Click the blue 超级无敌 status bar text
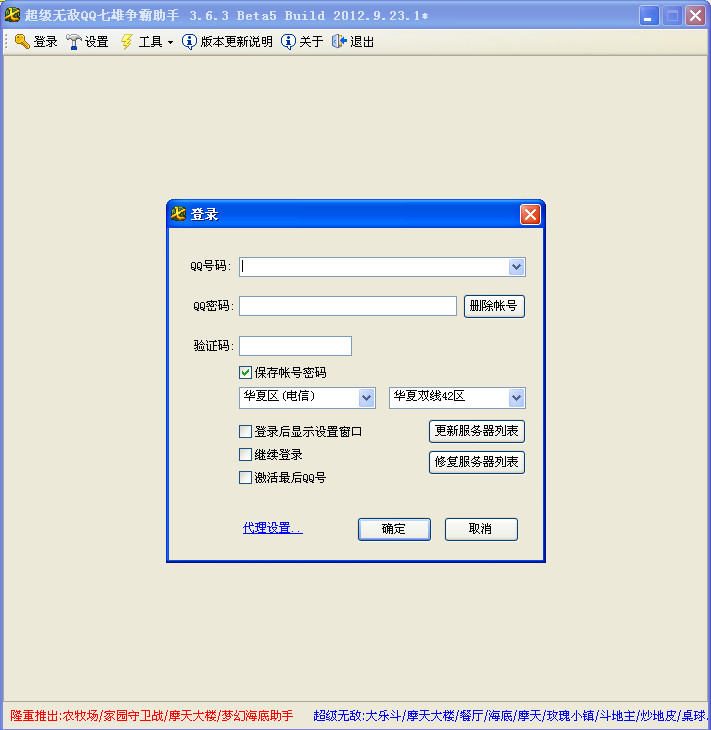711x730 pixels. tap(510, 716)
